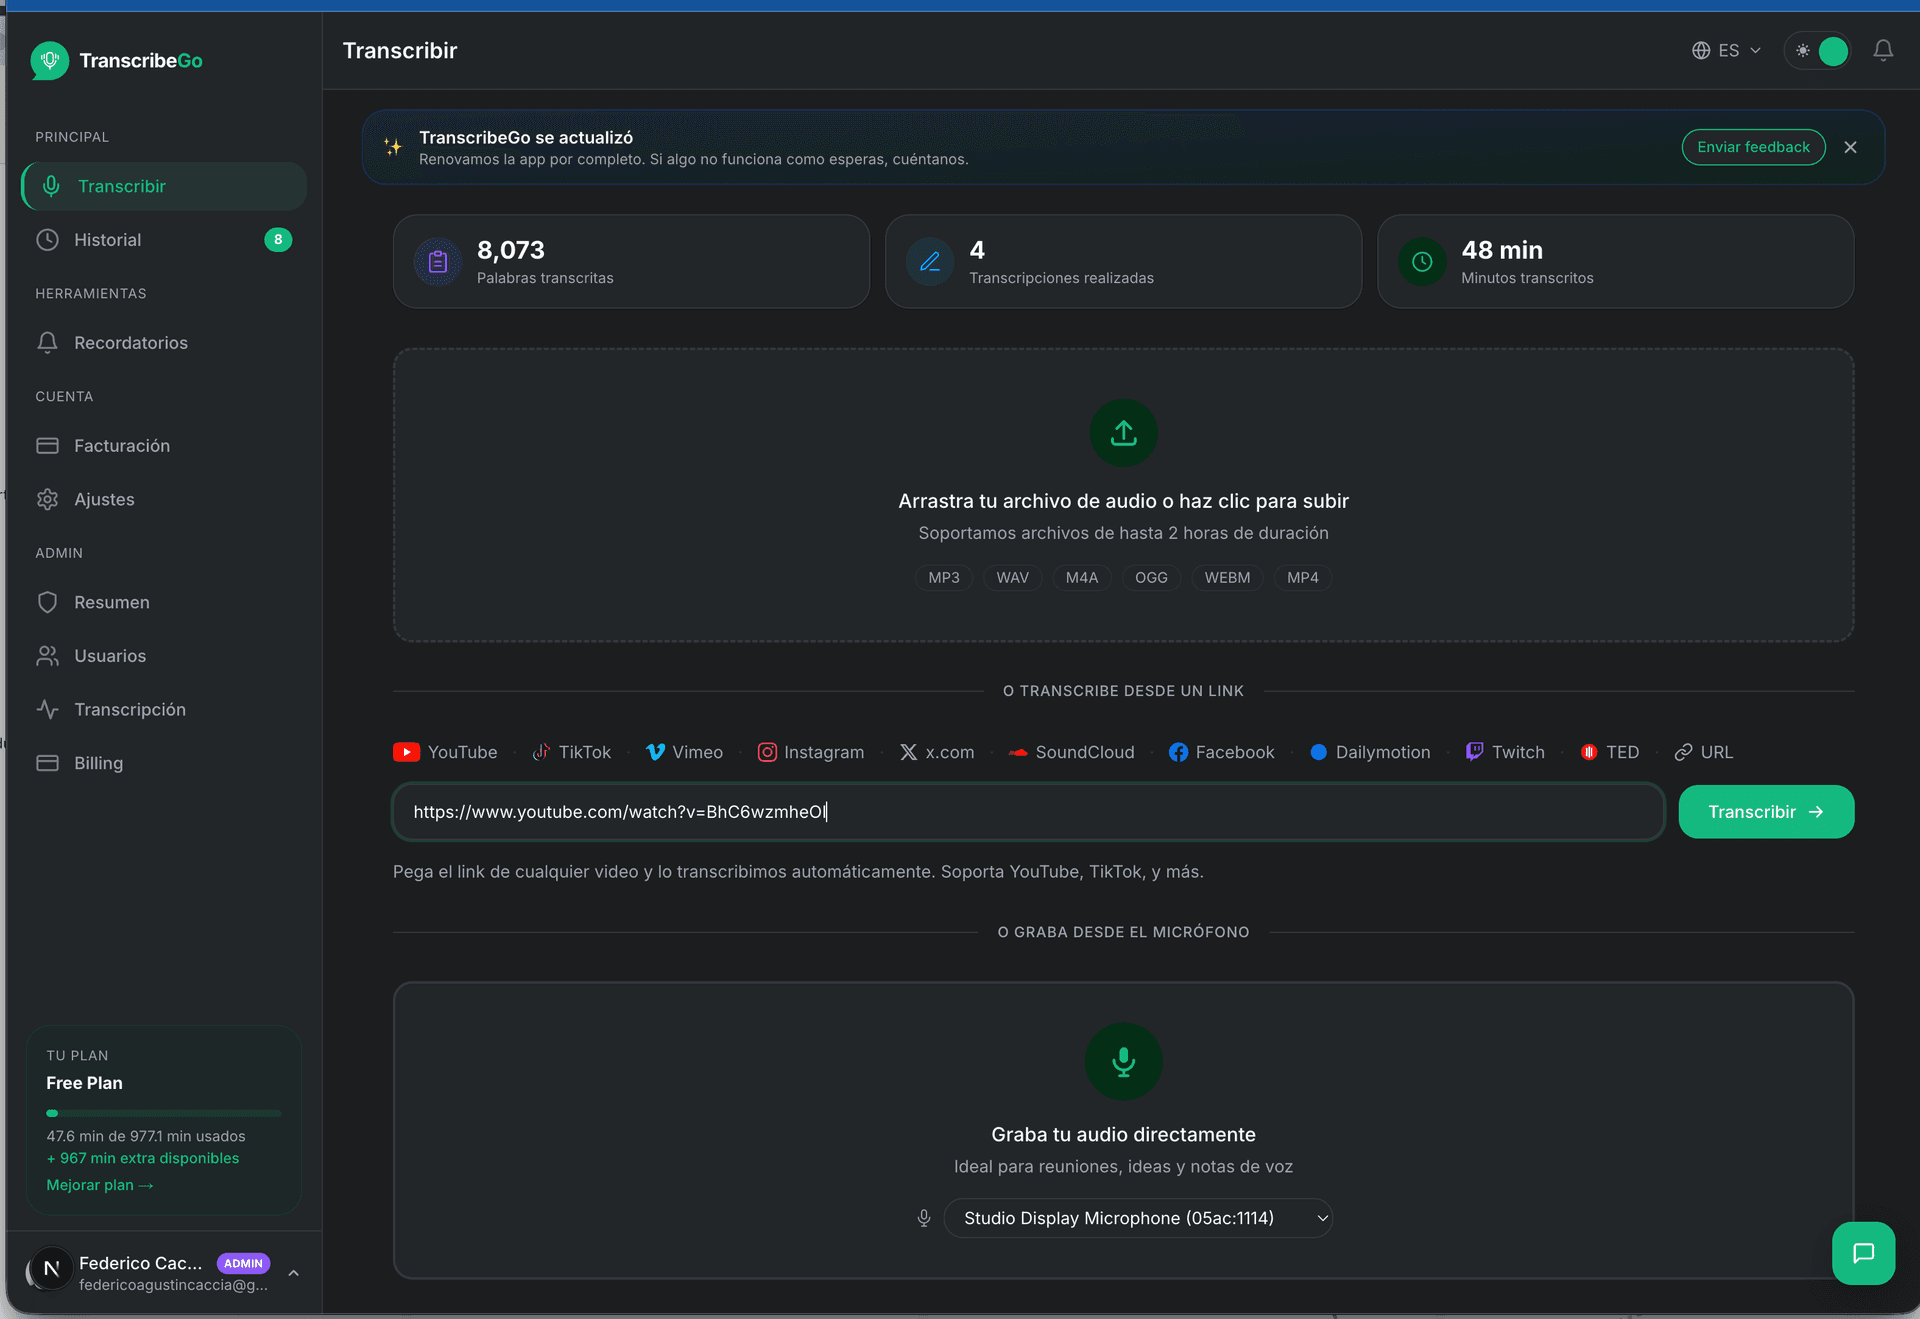Screen dimensions: 1920x1319
Task: Click the TranscribeGo logo icon
Action: pyautogui.click(x=50, y=61)
